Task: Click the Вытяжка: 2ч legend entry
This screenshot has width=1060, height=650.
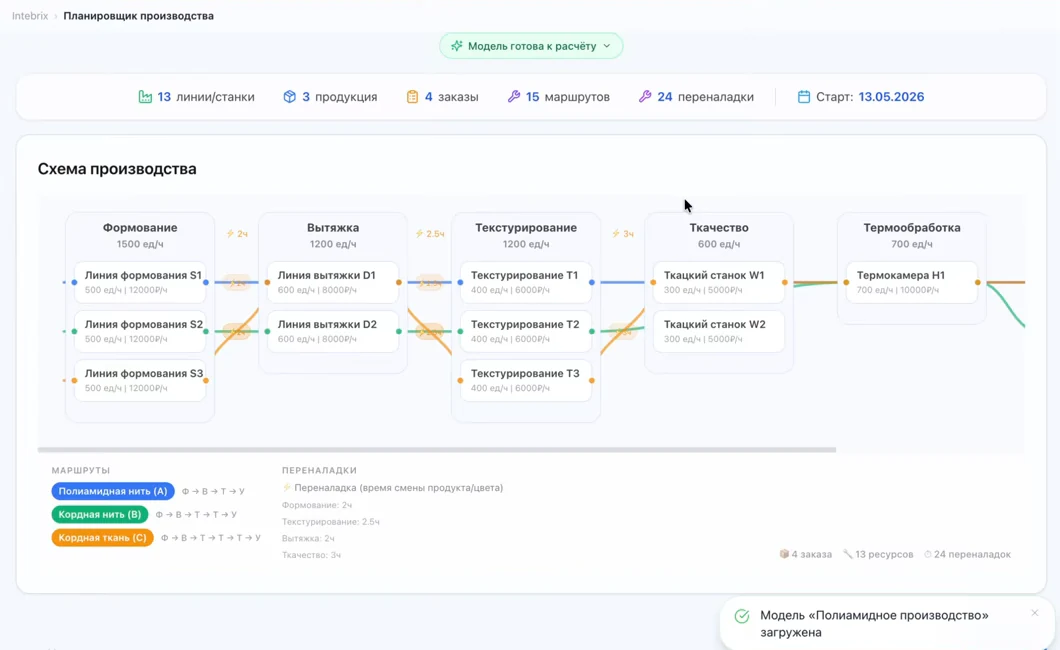Action: point(308,539)
